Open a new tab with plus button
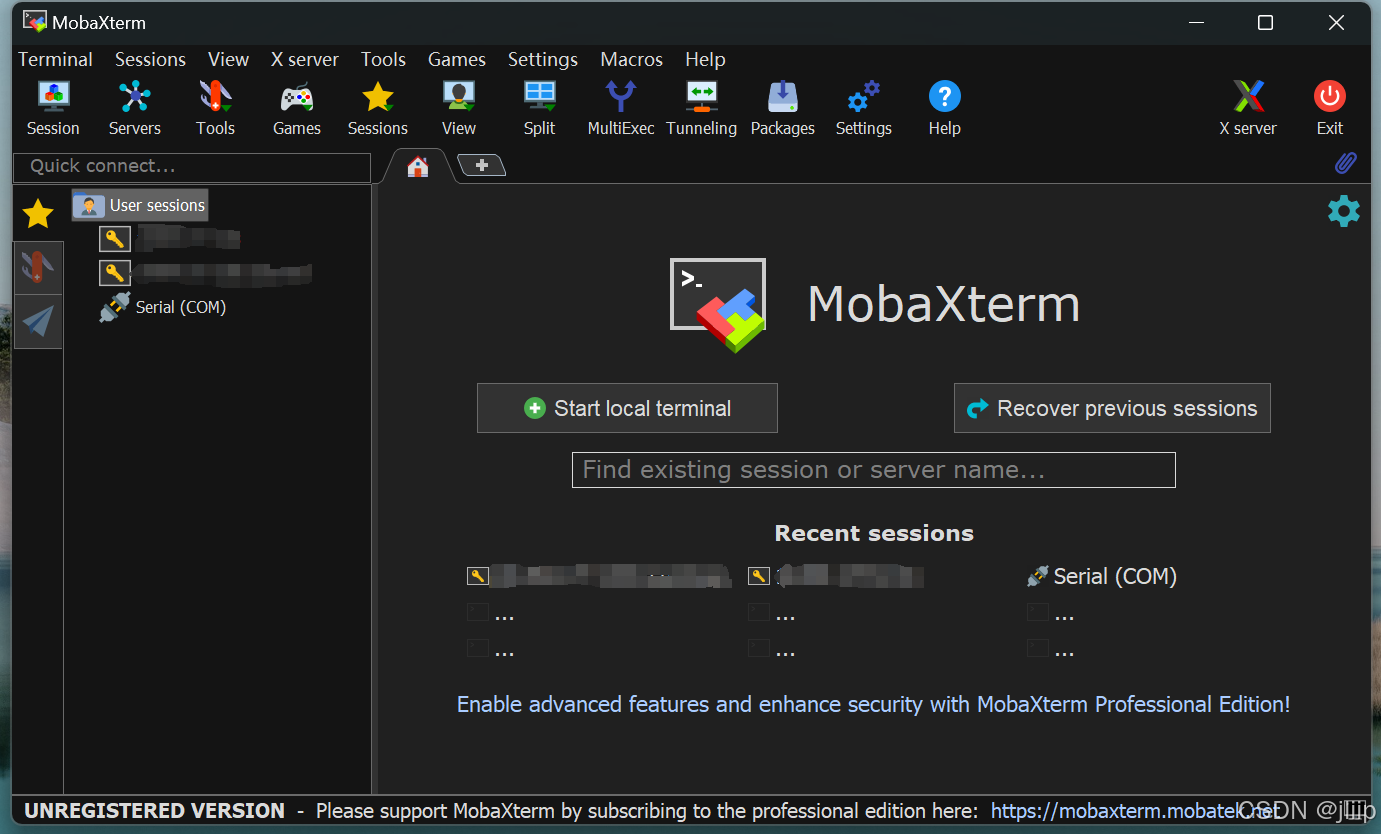1381x834 pixels. 481,166
